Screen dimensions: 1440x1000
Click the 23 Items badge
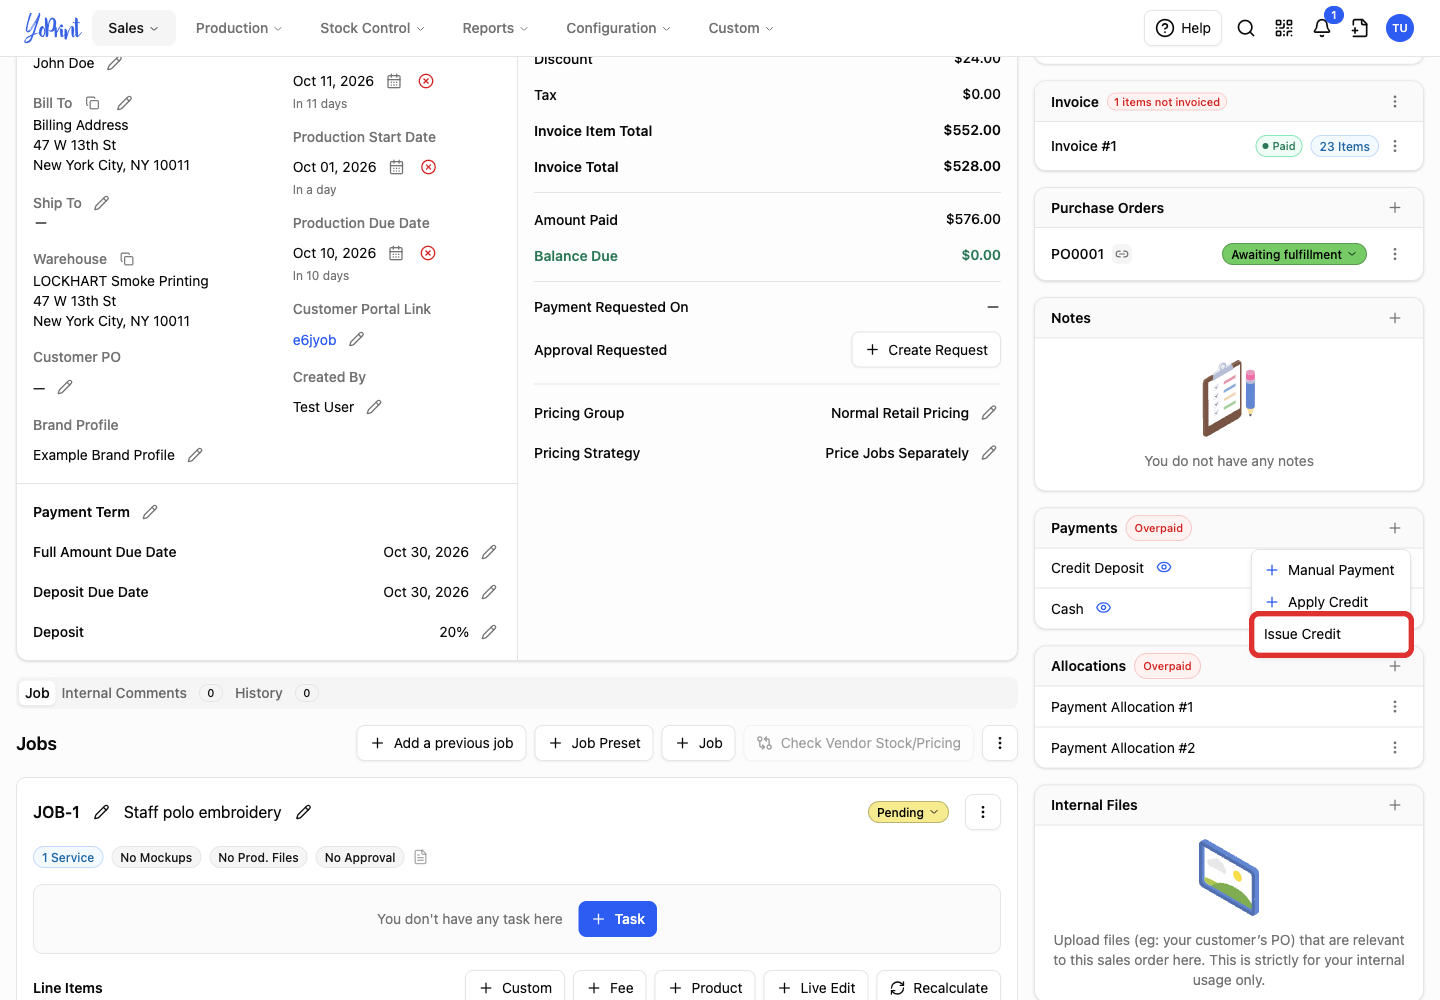pos(1344,146)
